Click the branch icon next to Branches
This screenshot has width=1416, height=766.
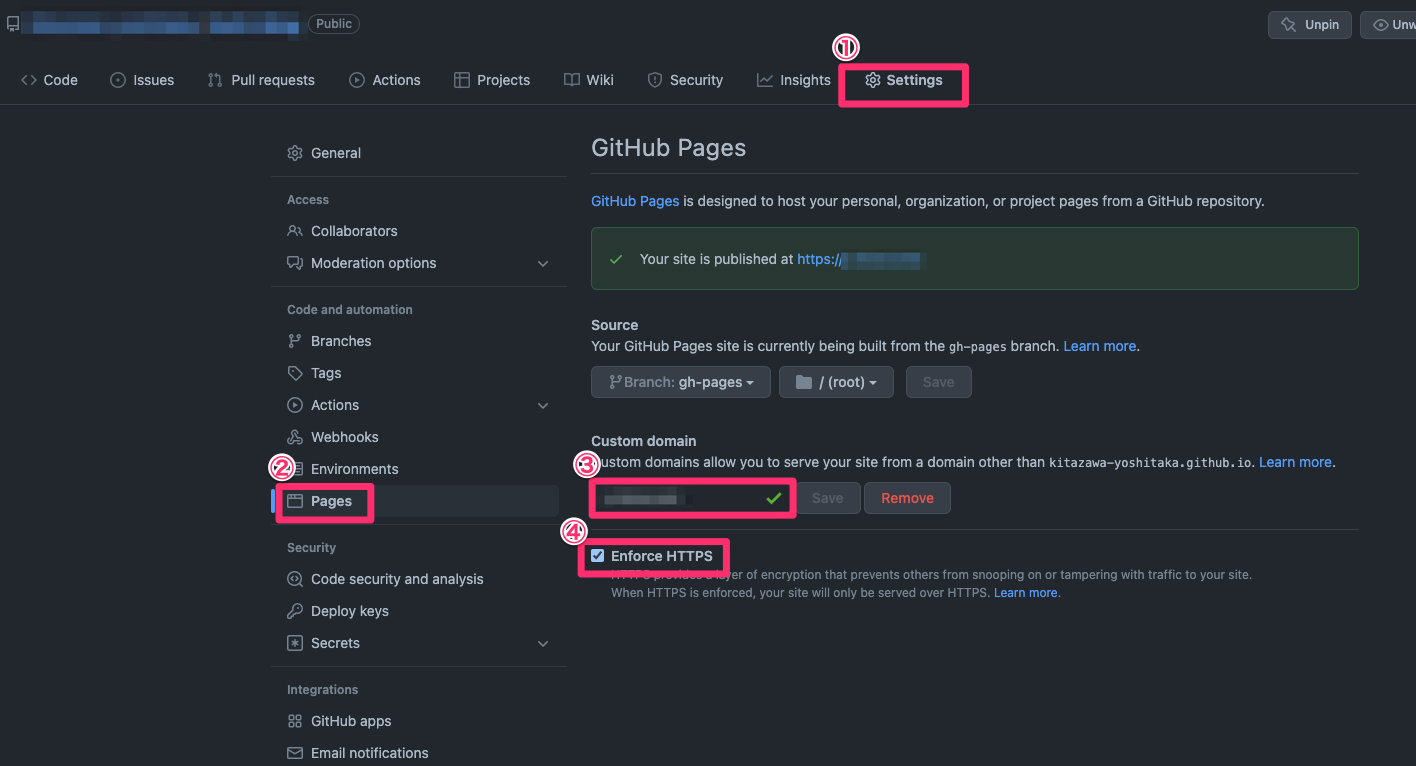point(295,341)
